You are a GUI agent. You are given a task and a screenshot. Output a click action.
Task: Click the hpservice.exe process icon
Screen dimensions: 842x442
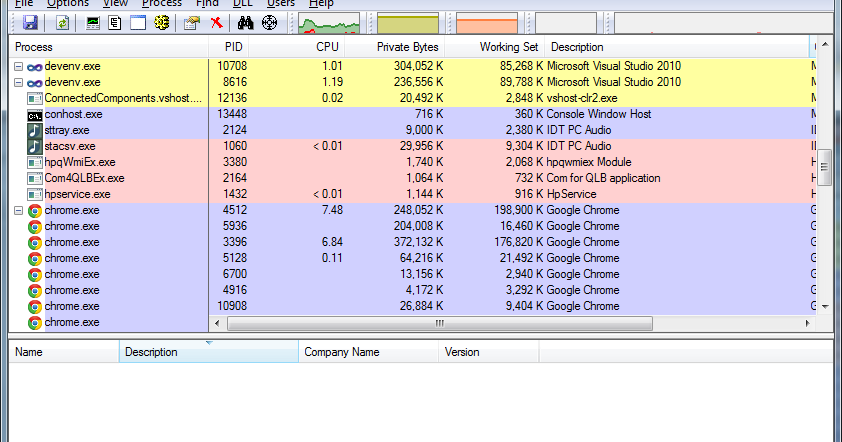coord(35,195)
